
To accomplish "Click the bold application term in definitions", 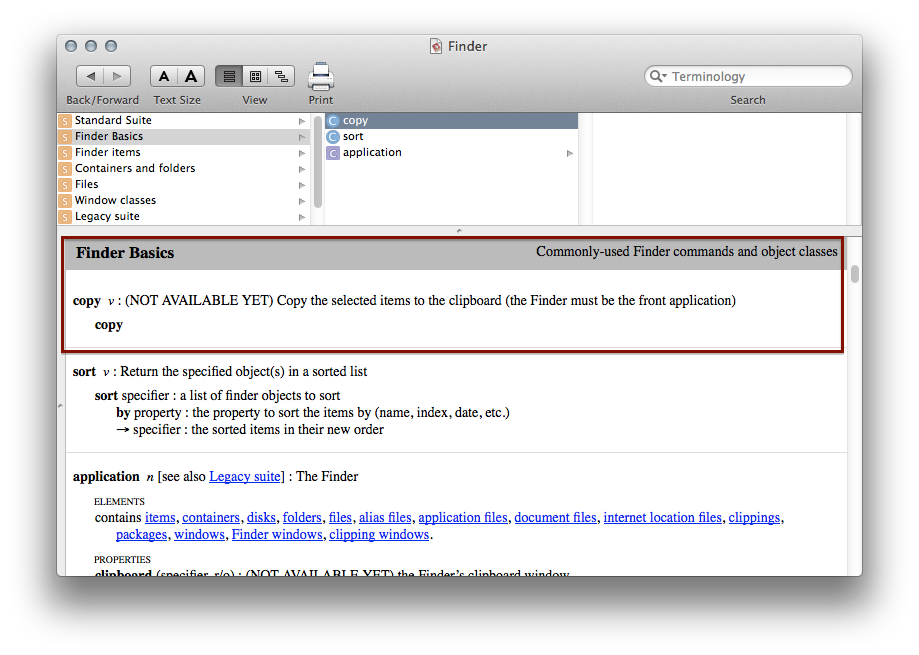I will click(x=106, y=476).
